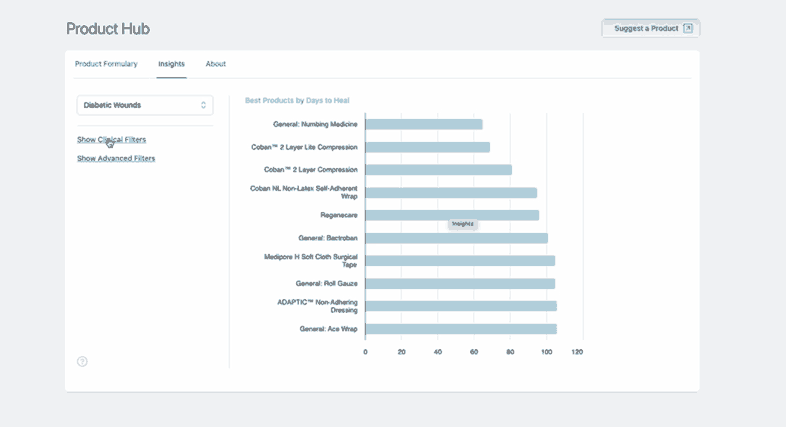
Task: Open the Diabetic Wounds dropdown
Action: [x=144, y=104]
